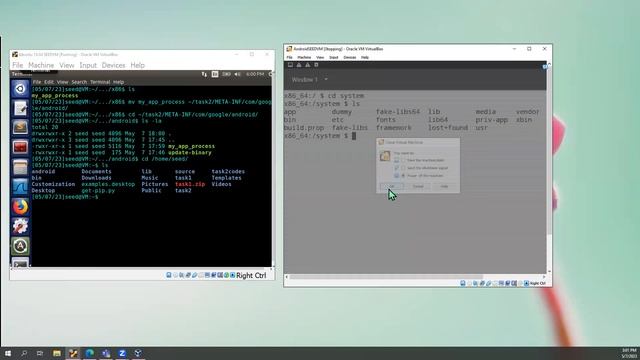Screen dimensions: 640x360
Task: Click priv-app in Android terminal listing
Action: click(x=491, y=120)
